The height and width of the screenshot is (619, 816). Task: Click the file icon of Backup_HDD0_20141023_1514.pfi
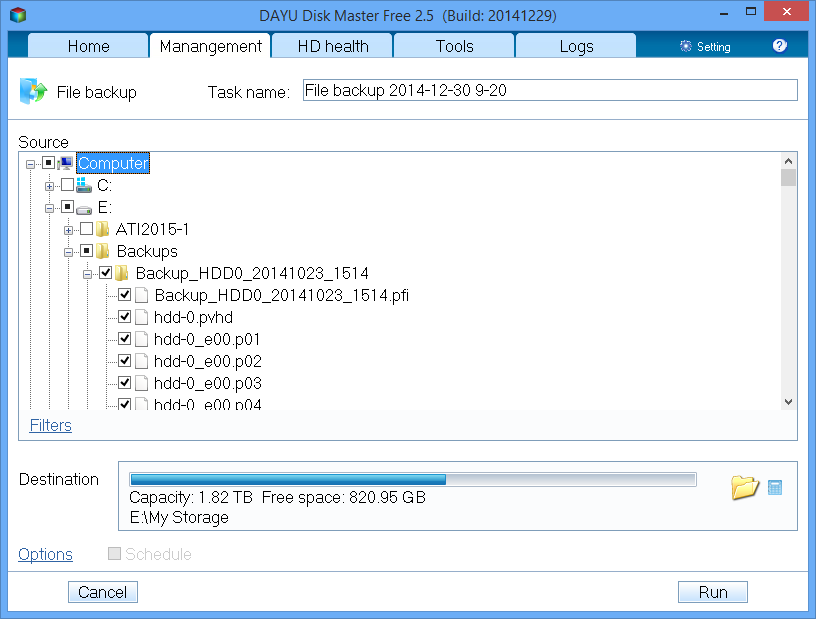[142, 295]
